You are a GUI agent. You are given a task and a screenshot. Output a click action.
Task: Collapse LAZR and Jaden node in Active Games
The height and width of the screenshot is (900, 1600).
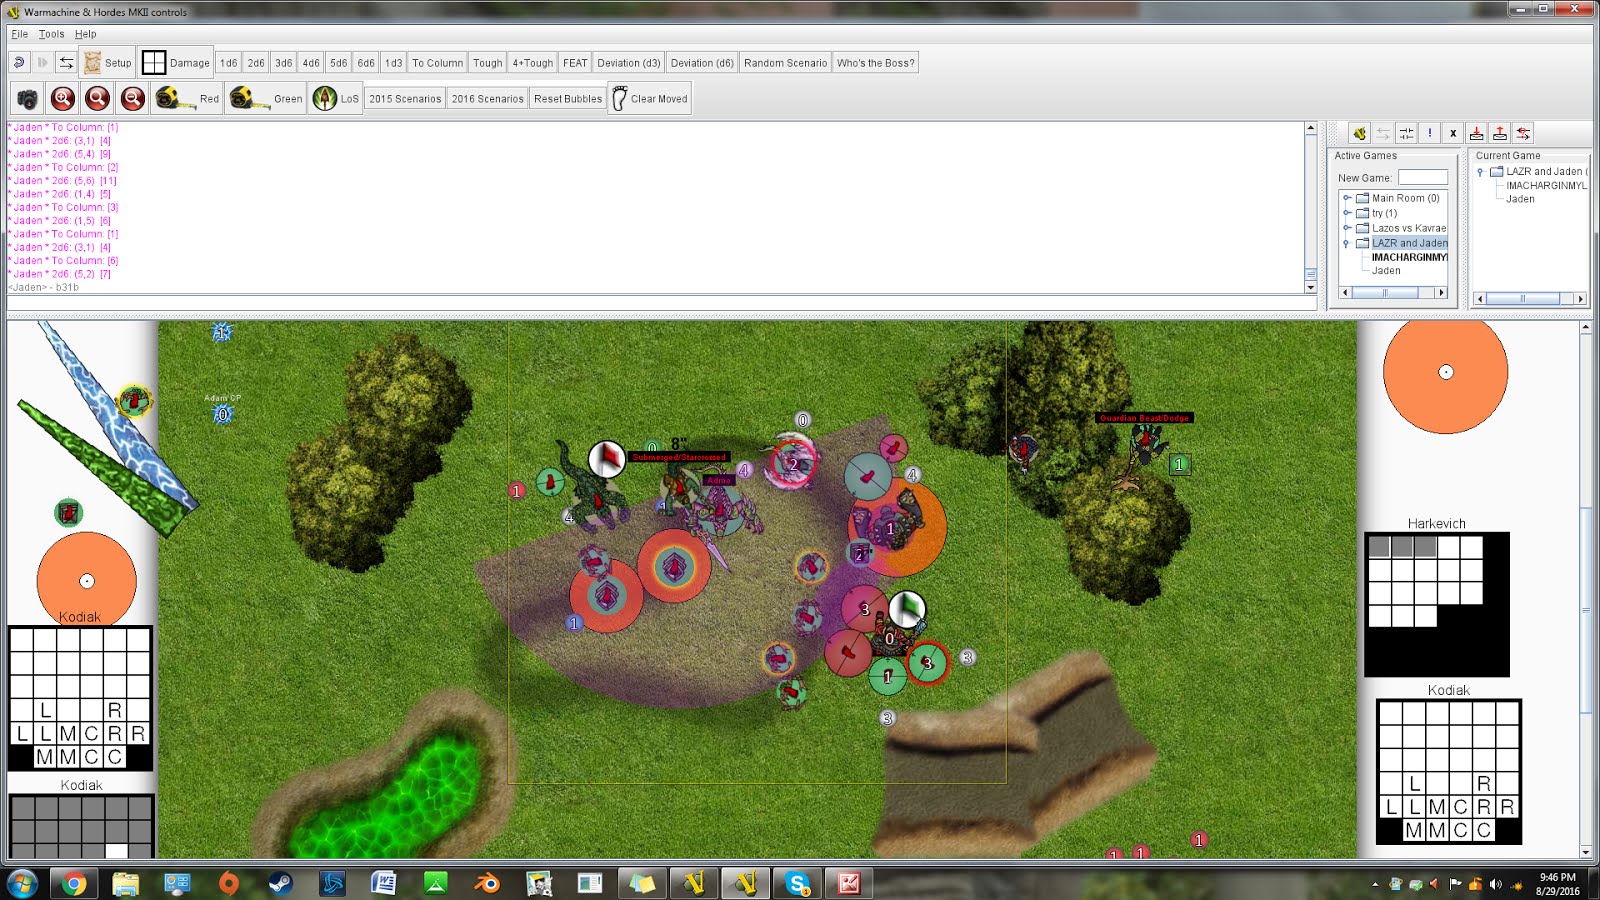tap(1347, 243)
